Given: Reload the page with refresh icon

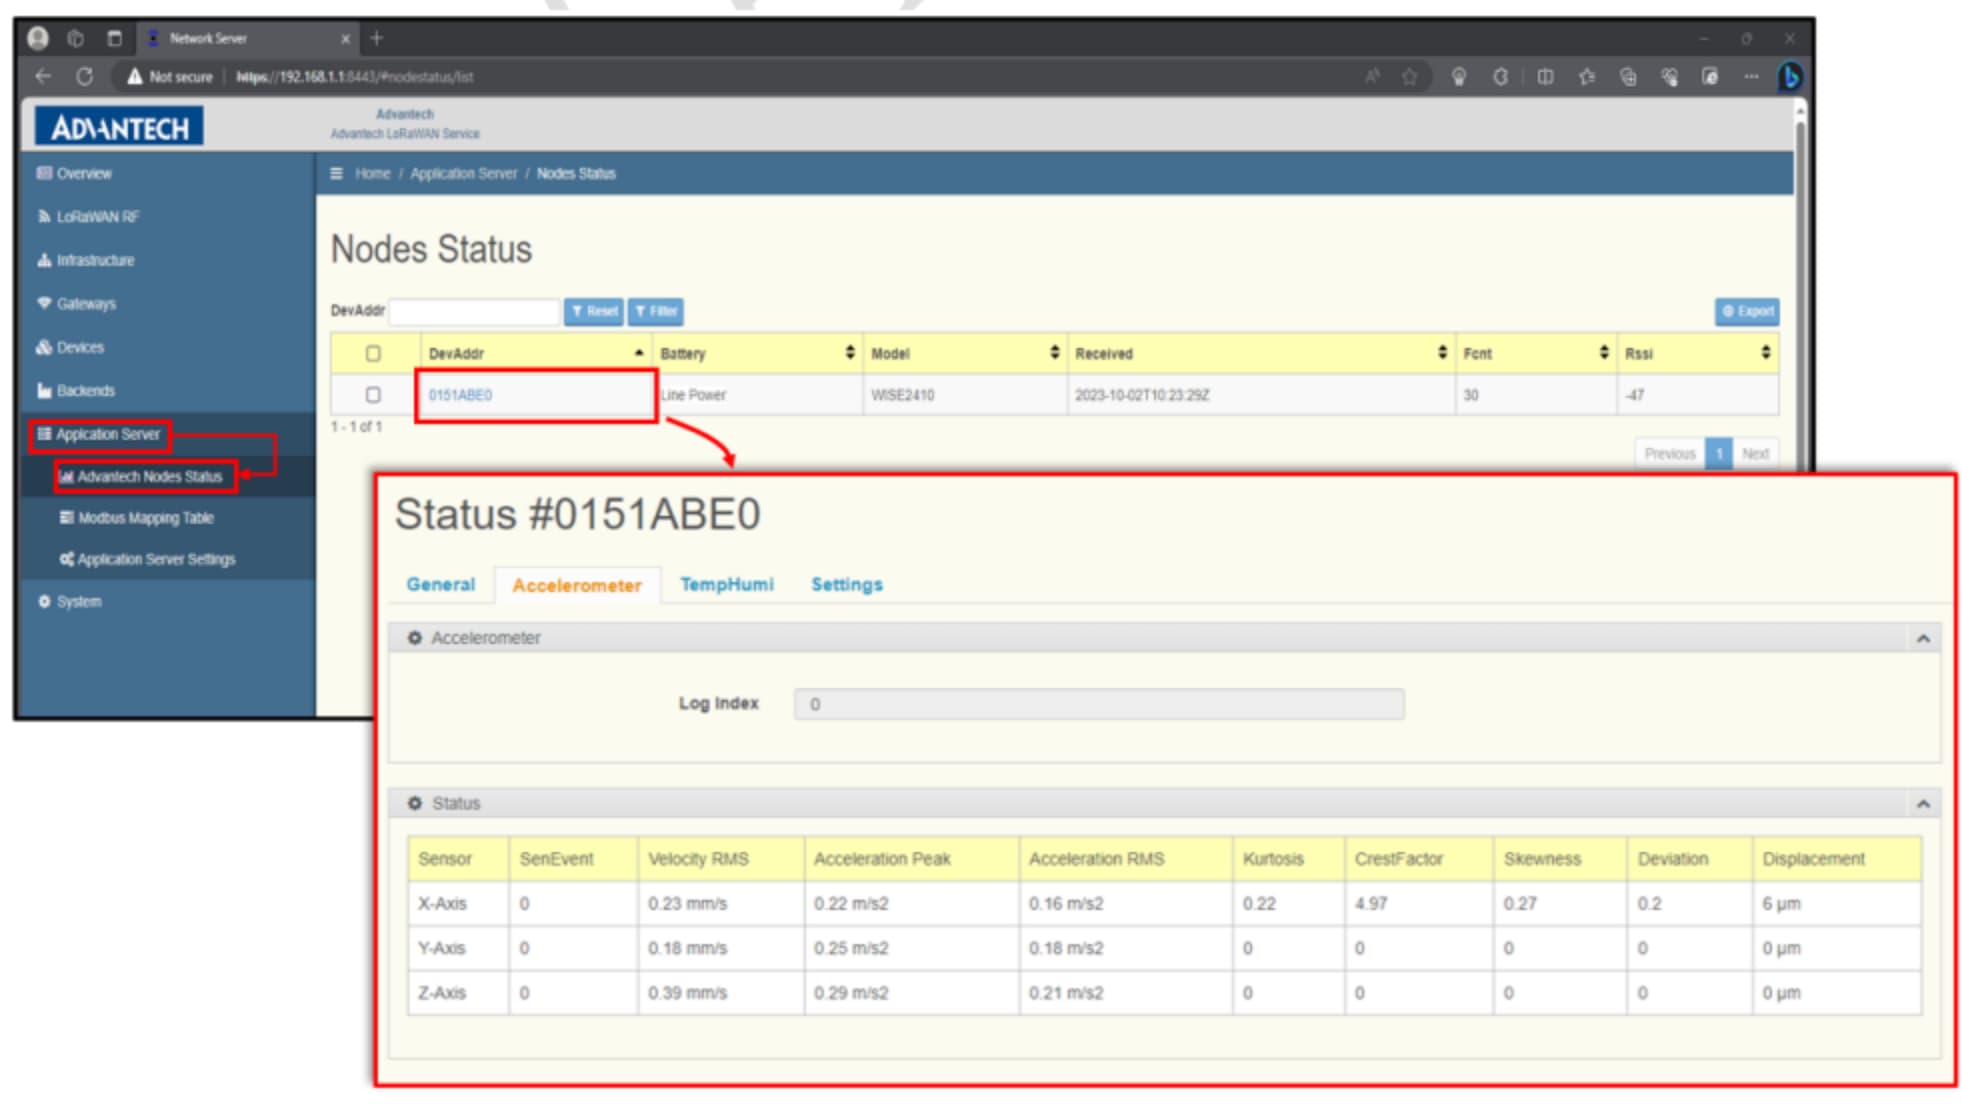Looking at the screenshot, I should pyautogui.click(x=84, y=76).
